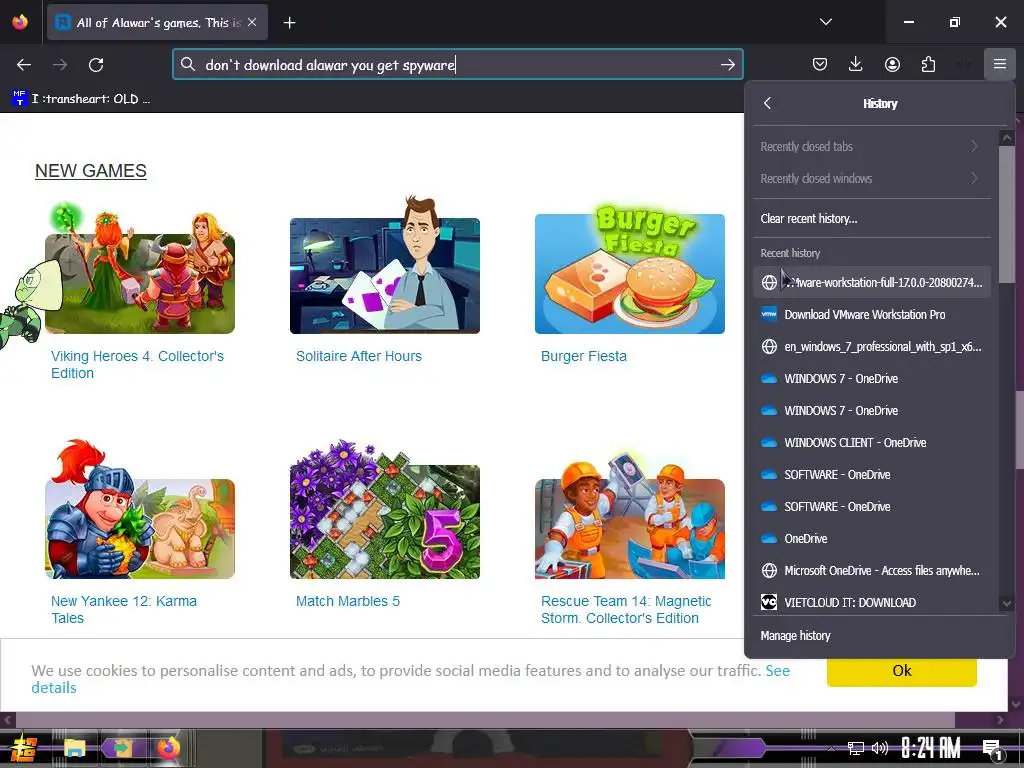Click the history panel scroll down arrow
This screenshot has height=768, width=1024.
point(1006,603)
